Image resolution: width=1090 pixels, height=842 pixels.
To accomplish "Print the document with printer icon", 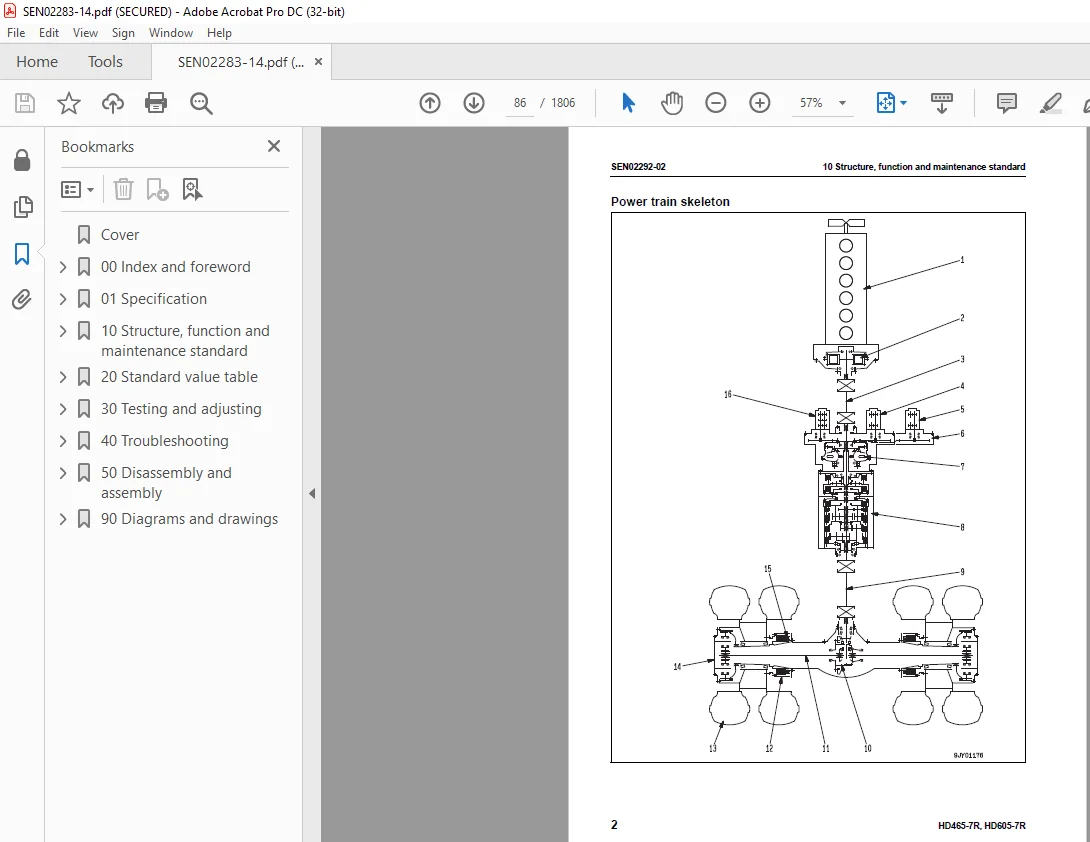I will tap(156, 103).
